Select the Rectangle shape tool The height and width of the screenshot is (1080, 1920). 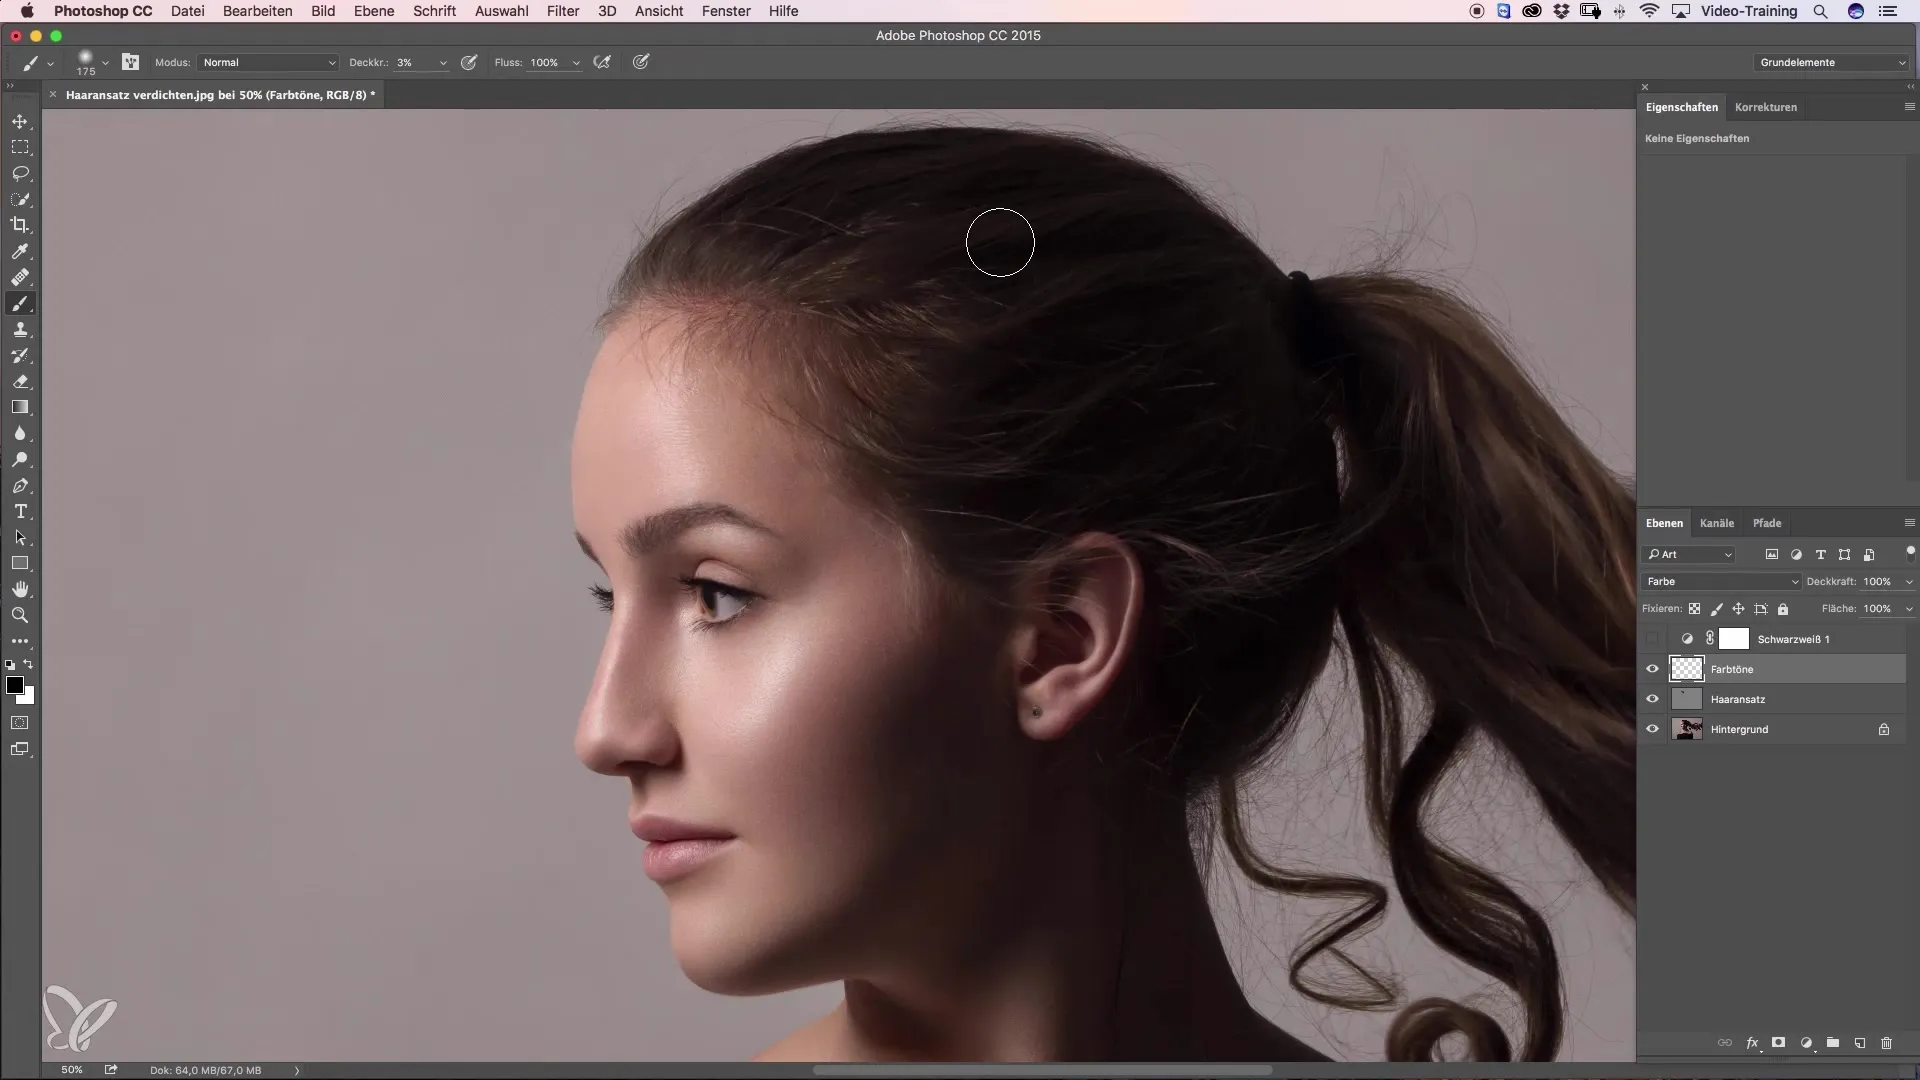(20, 563)
